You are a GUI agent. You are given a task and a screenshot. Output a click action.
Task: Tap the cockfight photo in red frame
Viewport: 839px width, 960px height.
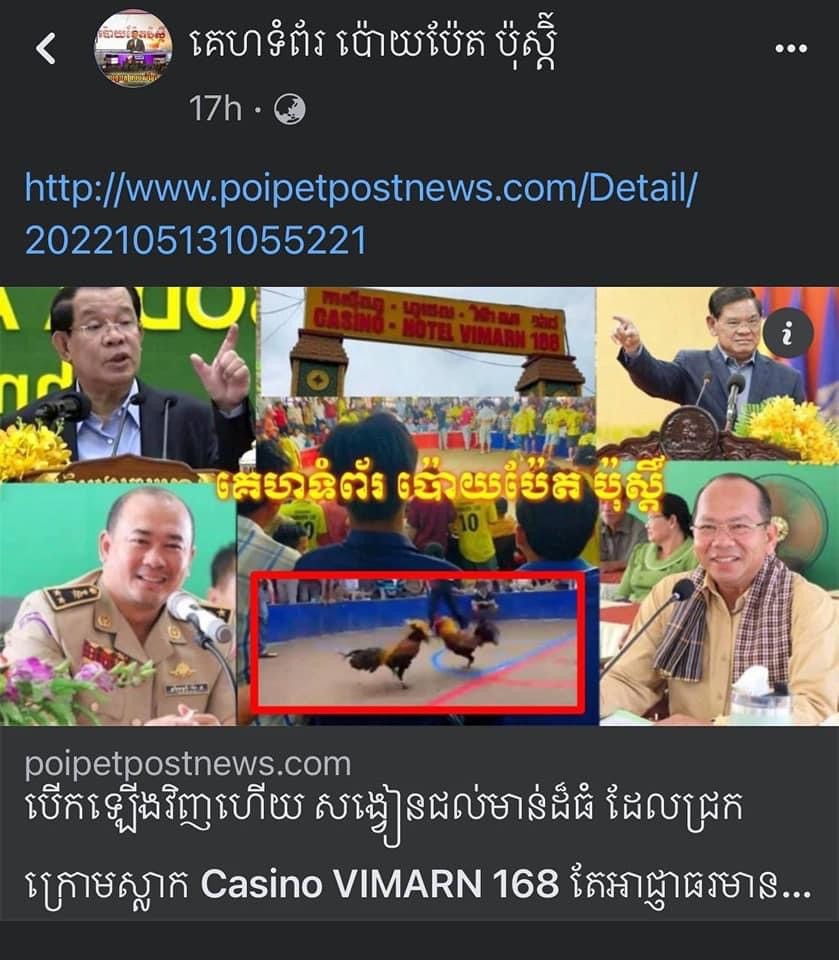pyautogui.click(x=418, y=642)
